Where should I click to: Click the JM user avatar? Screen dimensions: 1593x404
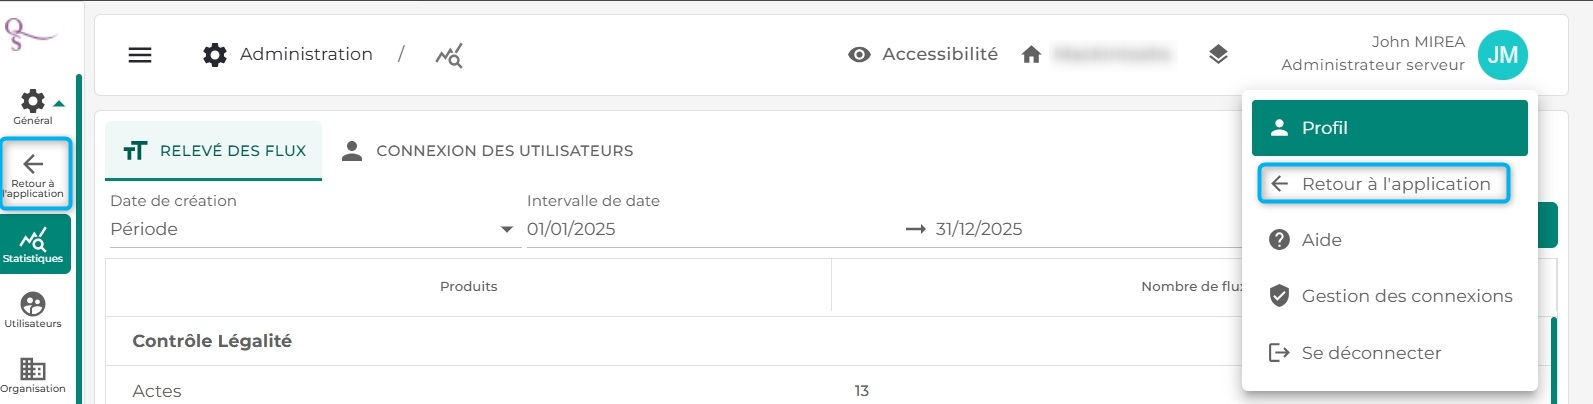[x=1502, y=55]
